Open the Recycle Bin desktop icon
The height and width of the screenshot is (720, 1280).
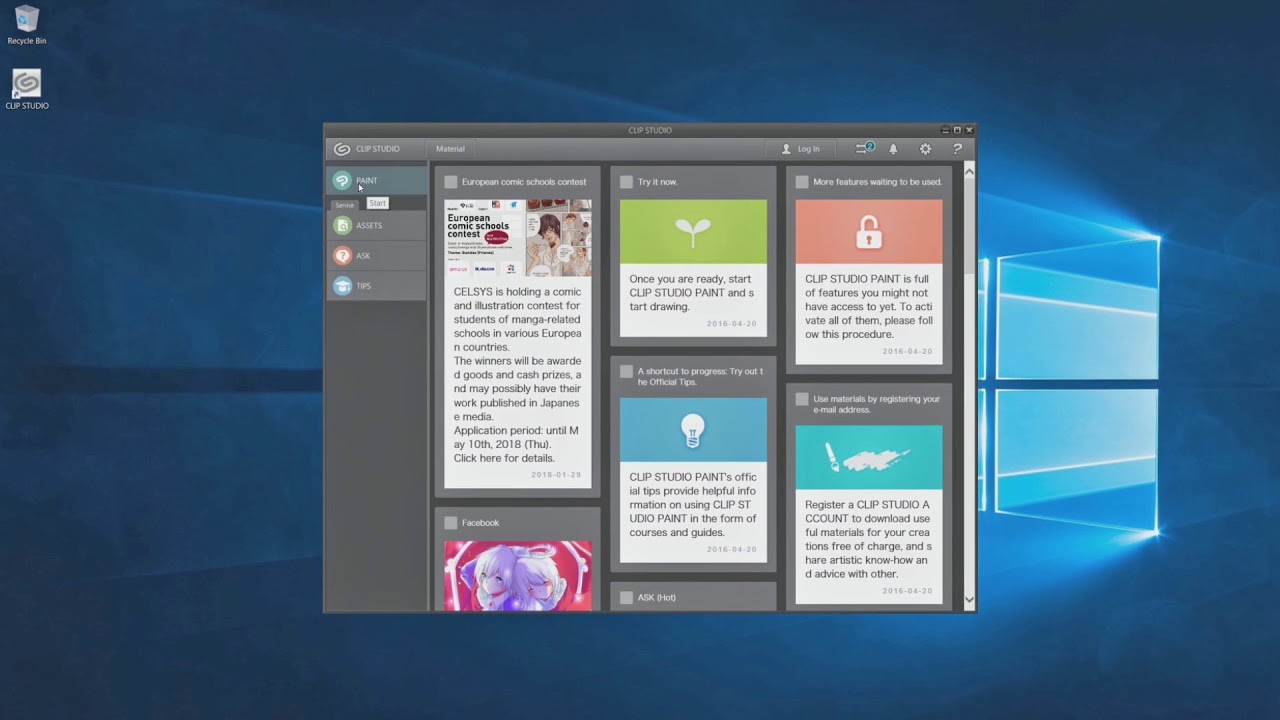pyautogui.click(x=27, y=26)
